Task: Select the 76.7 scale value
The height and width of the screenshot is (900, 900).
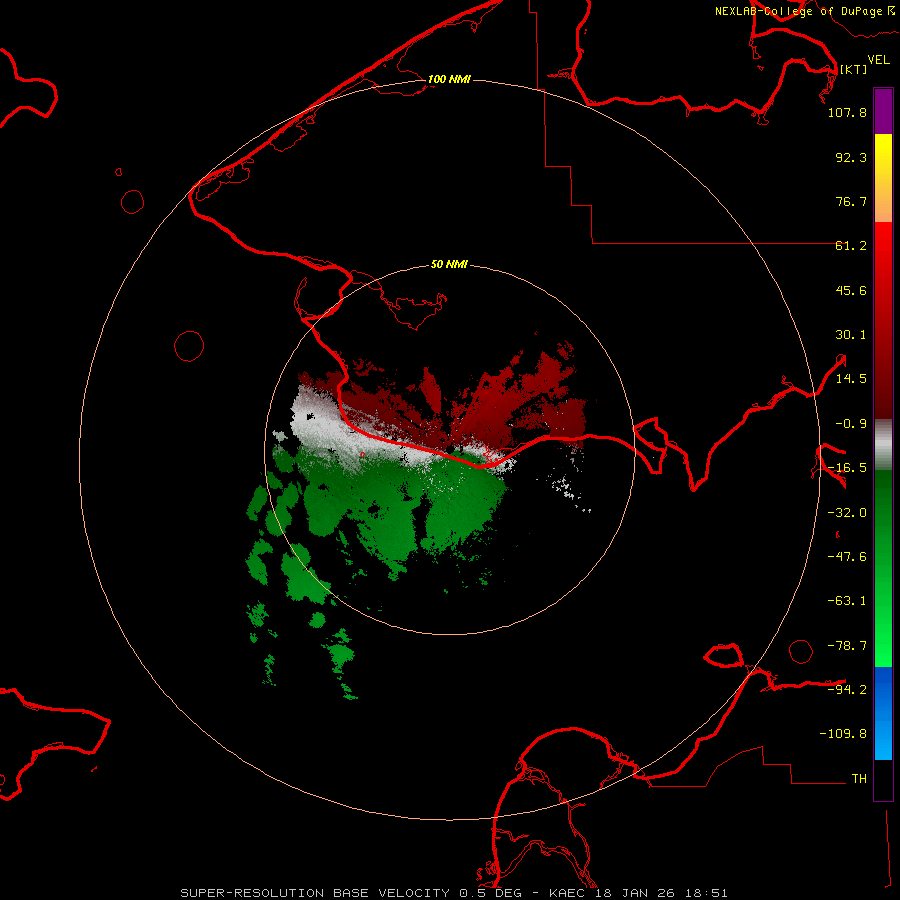Action: point(851,201)
